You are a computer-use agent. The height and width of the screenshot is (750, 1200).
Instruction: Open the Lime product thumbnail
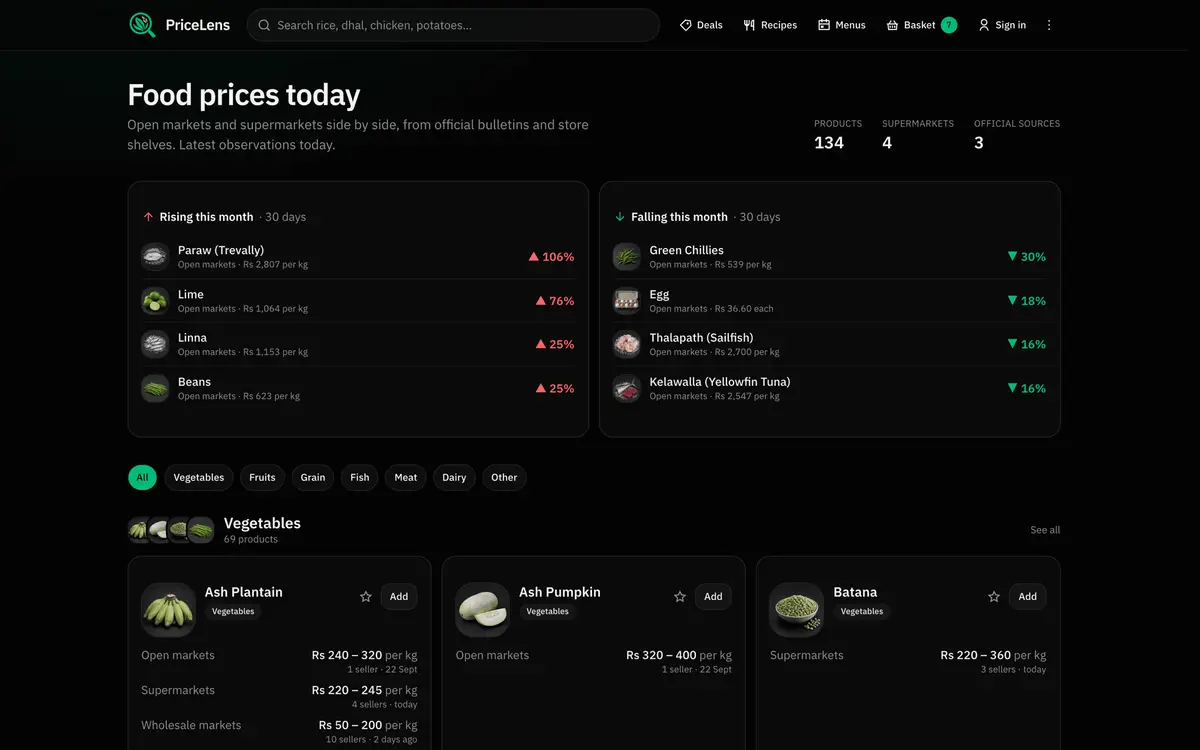(x=155, y=301)
